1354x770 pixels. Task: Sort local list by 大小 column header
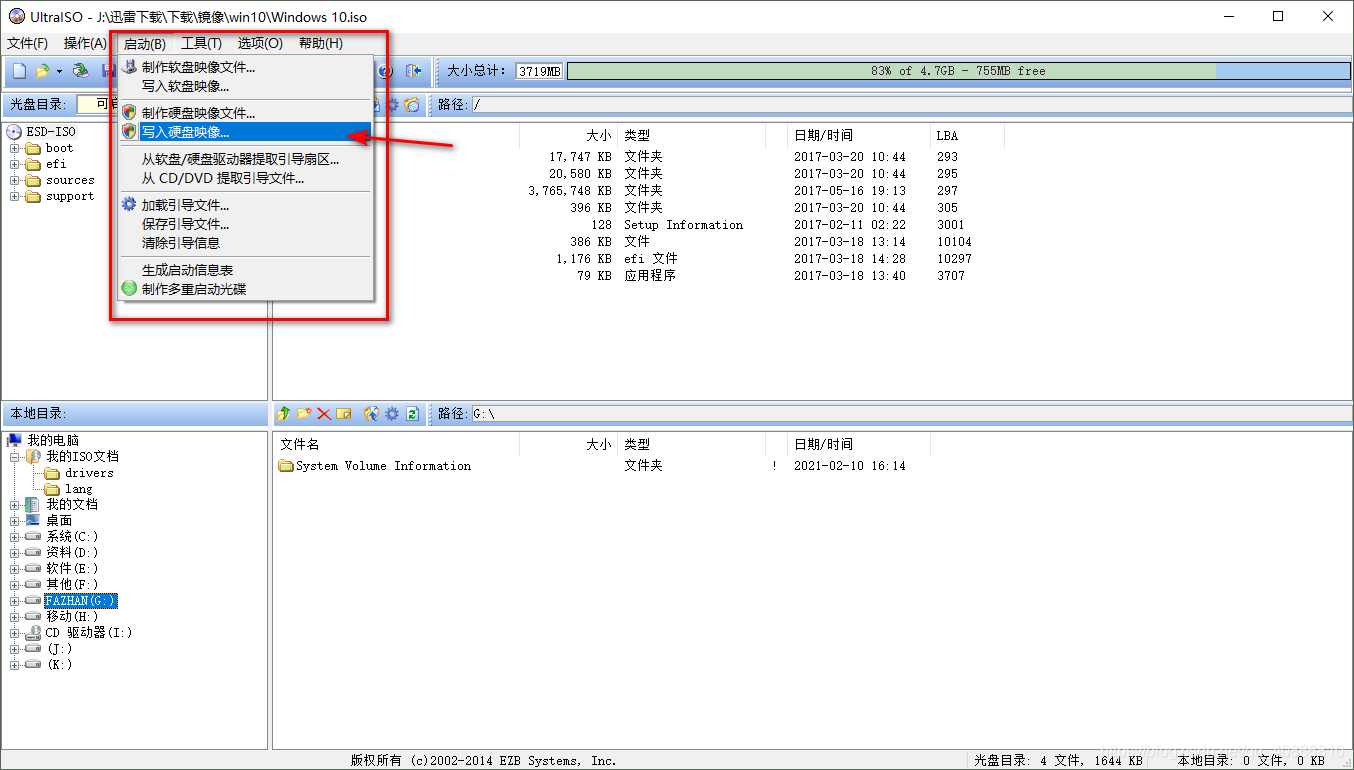(568, 444)
